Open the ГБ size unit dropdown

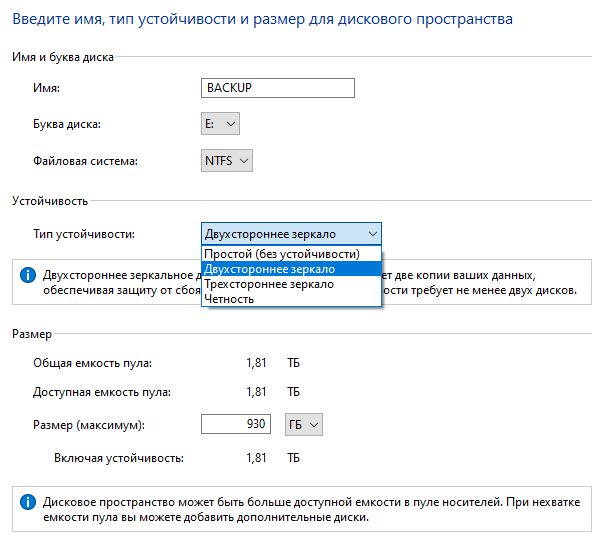click(304, 425)
